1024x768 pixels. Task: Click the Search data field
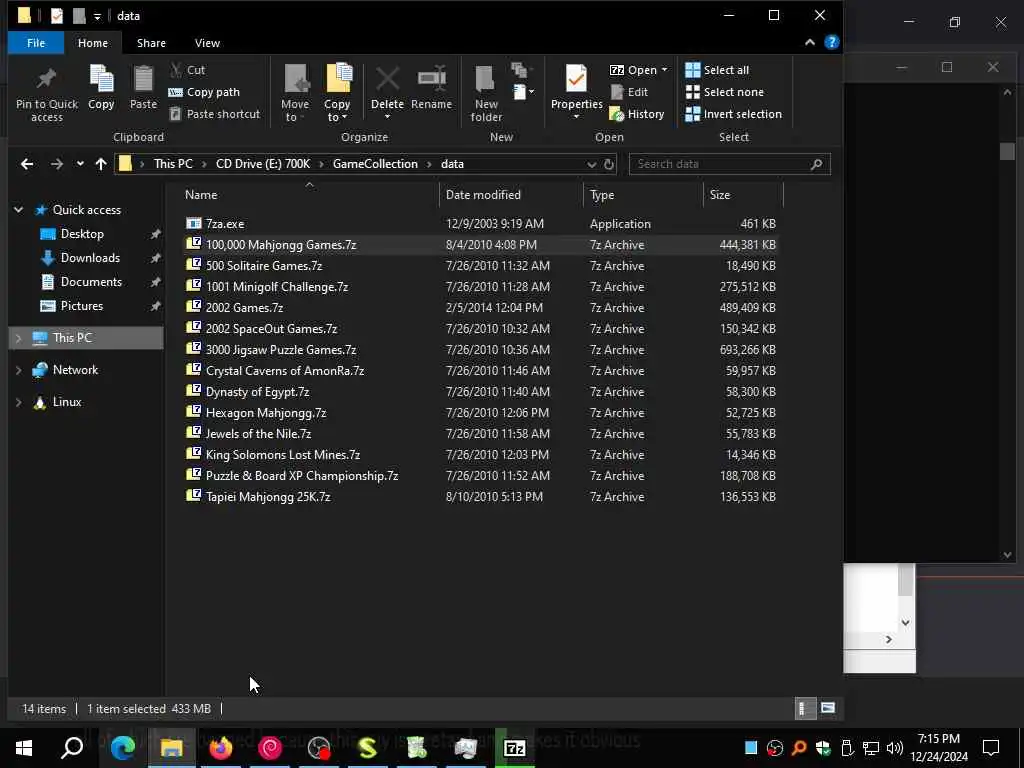(x=729, y=164)
